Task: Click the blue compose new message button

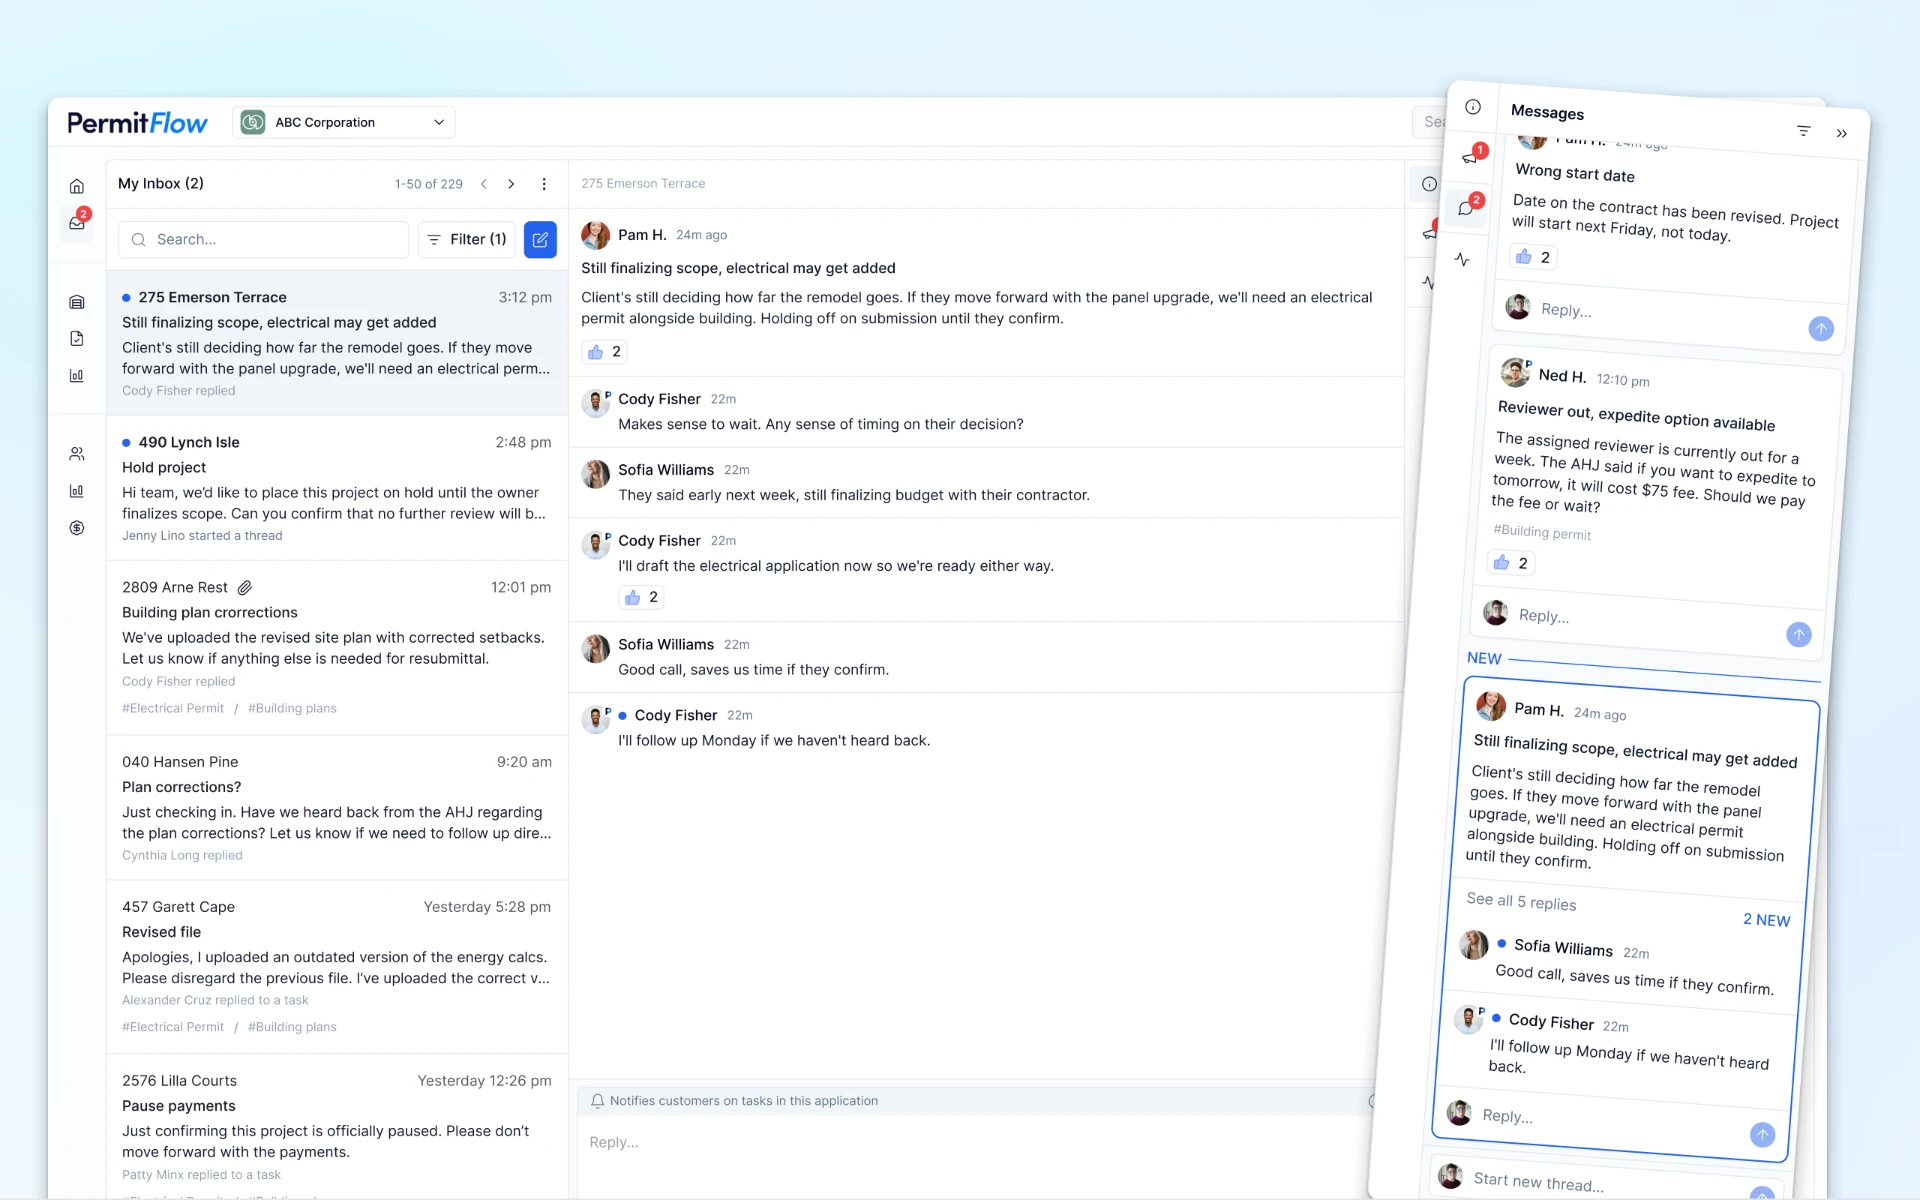Action: click(540, 239)
